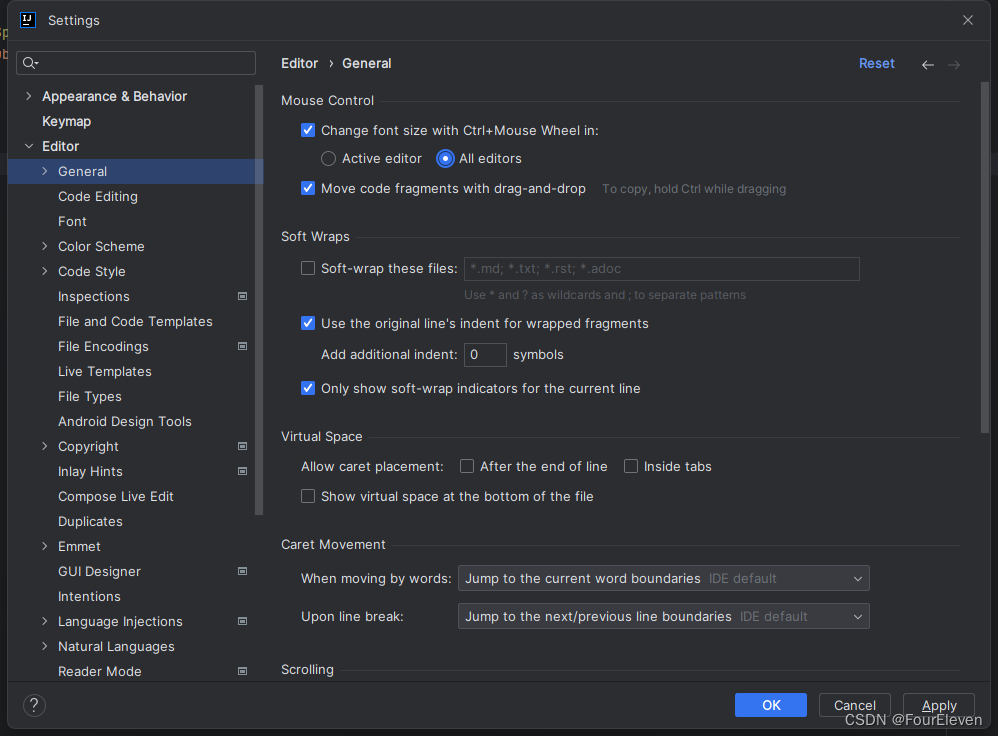Viewport: 998px width, 736px height.
Task: Navigate forward with the right arrow icon
Action: 953,64
